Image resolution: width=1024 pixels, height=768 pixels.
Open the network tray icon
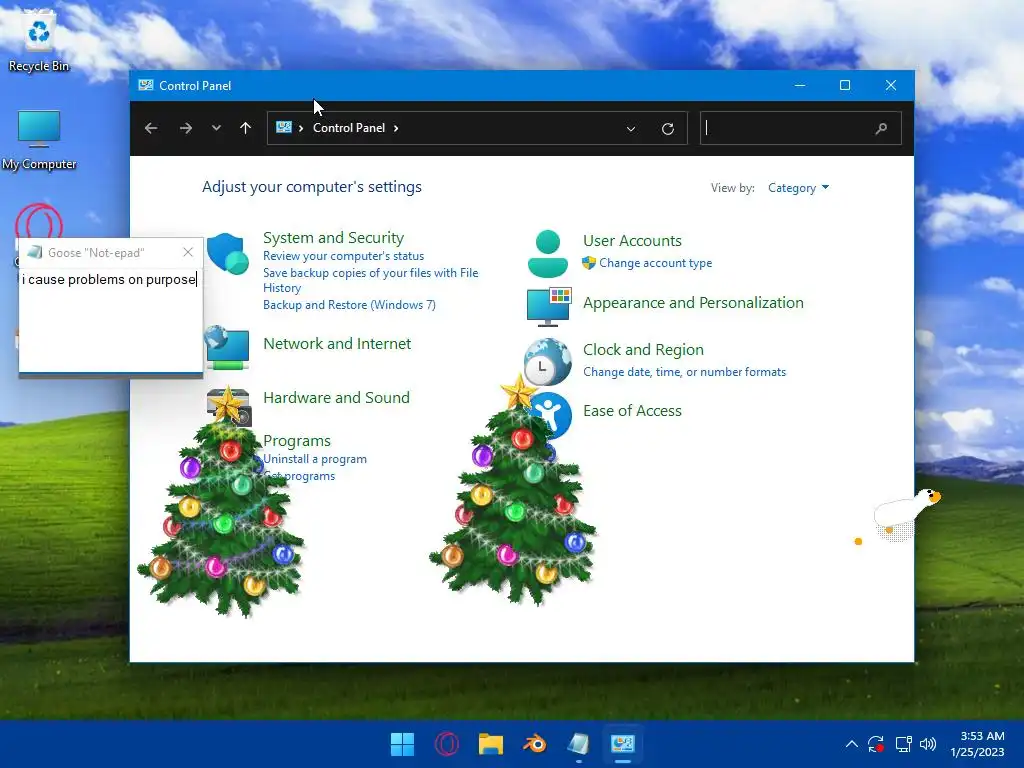click(903, 744)
